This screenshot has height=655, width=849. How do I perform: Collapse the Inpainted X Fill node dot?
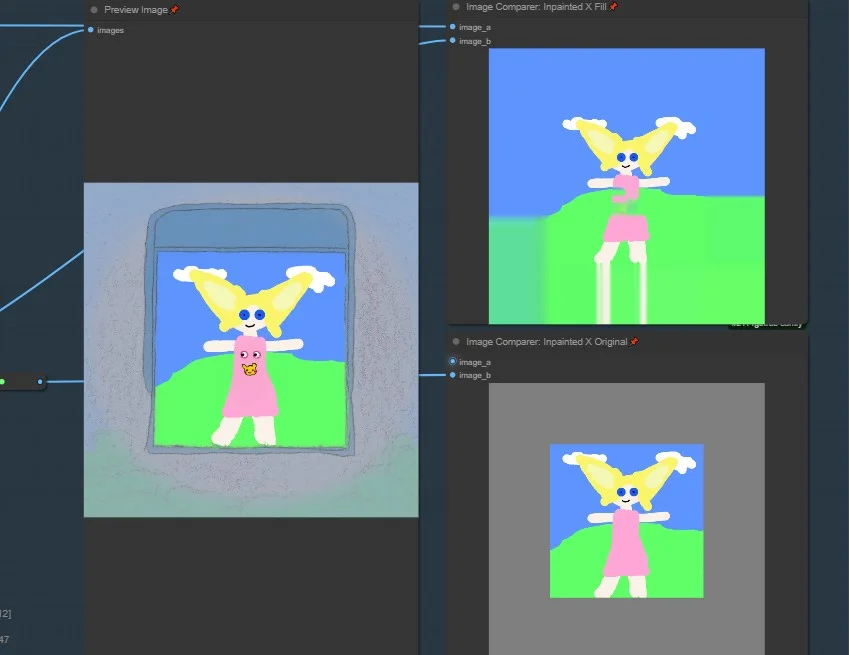[x=456, y=7]
